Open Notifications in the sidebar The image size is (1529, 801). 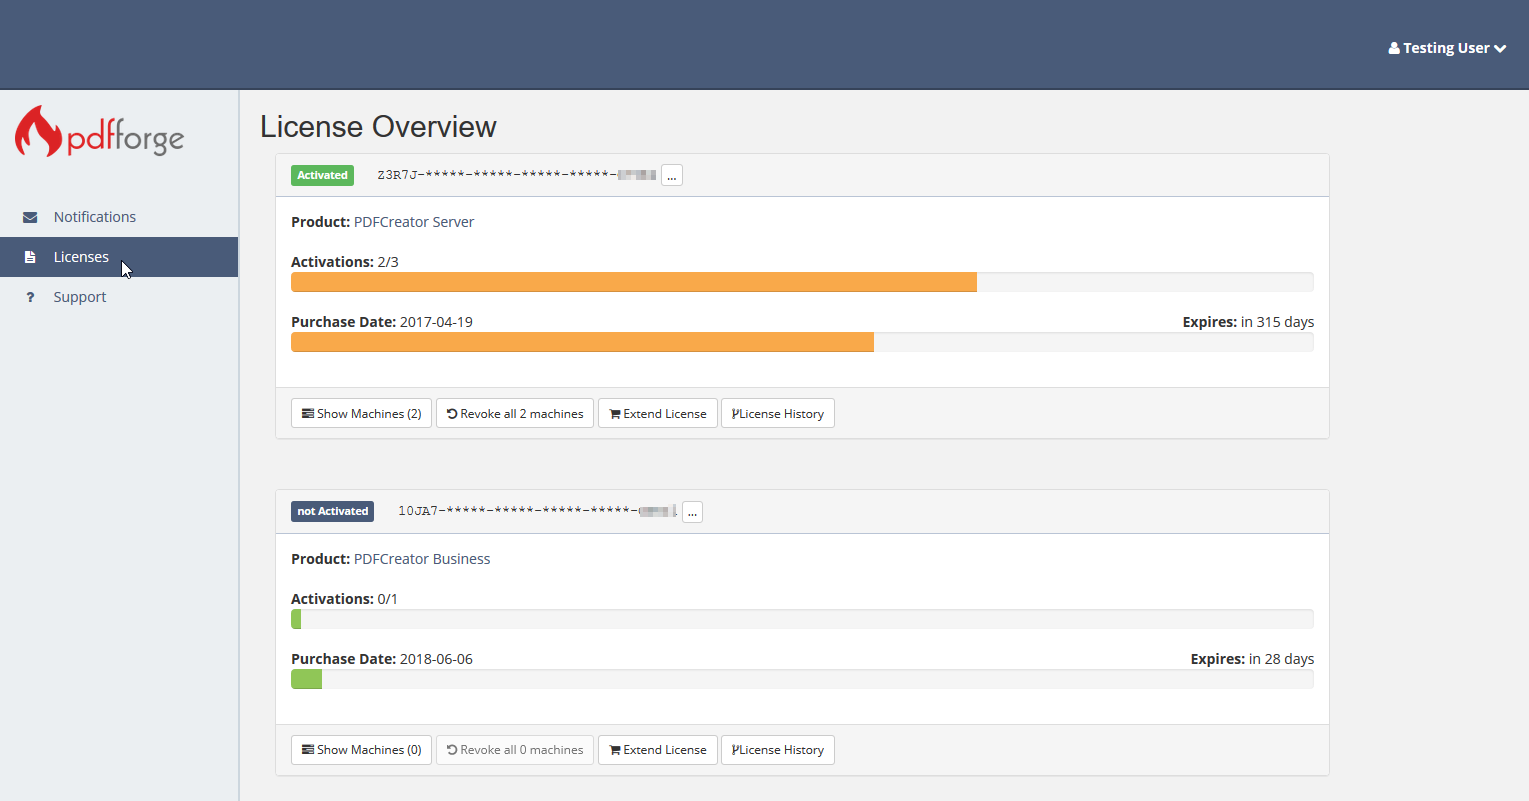pyautogui.click(x=119, y=217)
